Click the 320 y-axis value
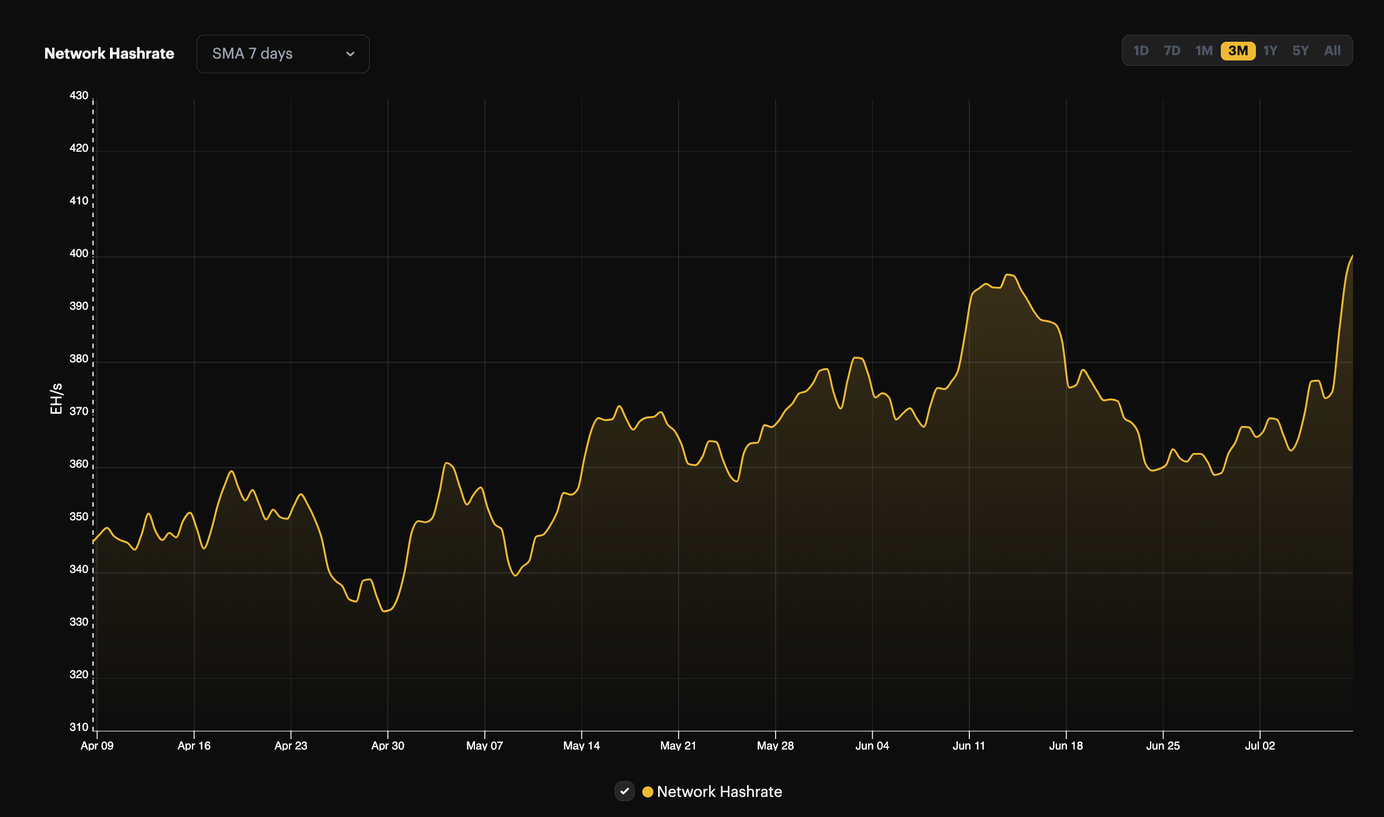This screenshot has width=1384, height=817. click(78, 675)
